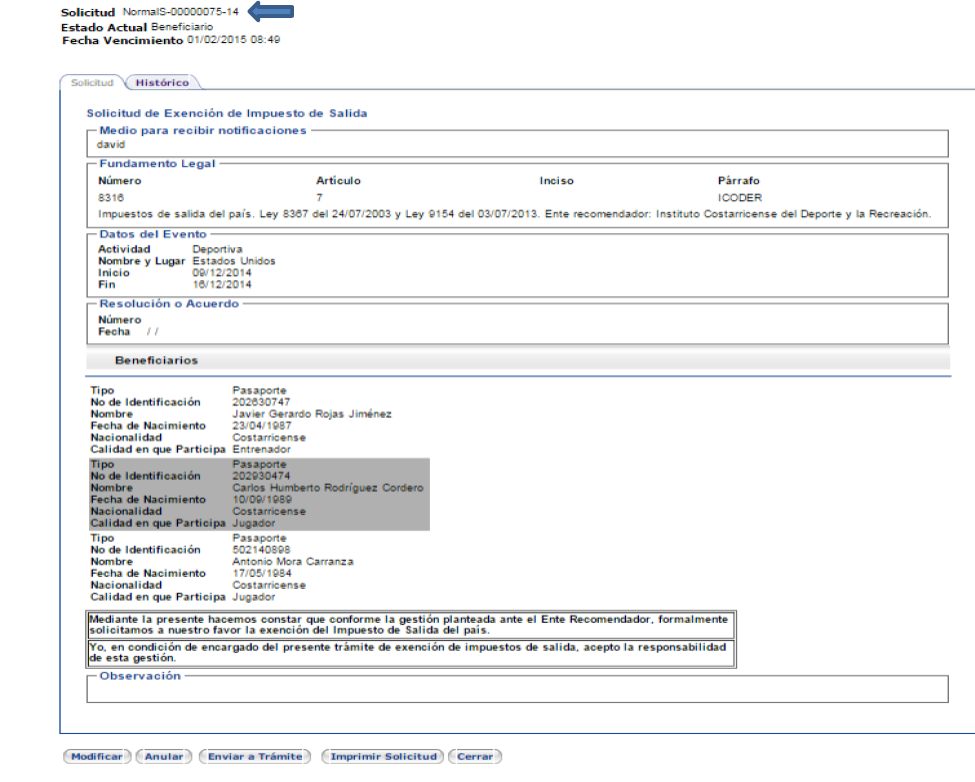Click inside the Observación box
Screen dimensions: 975x782
[x=516, y=690]
